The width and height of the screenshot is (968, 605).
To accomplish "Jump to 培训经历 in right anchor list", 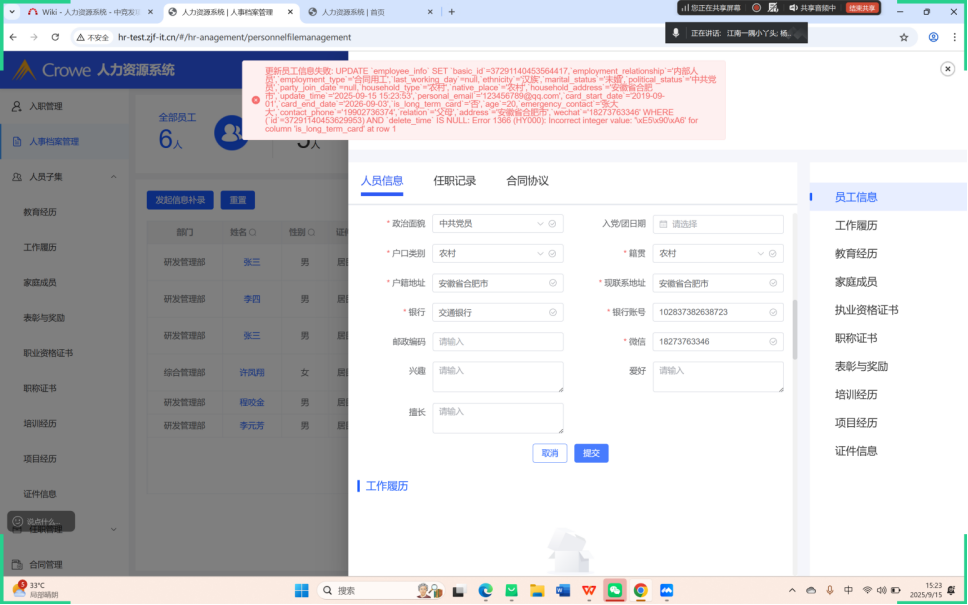I will pyautogui.click(x=856, y=394).
